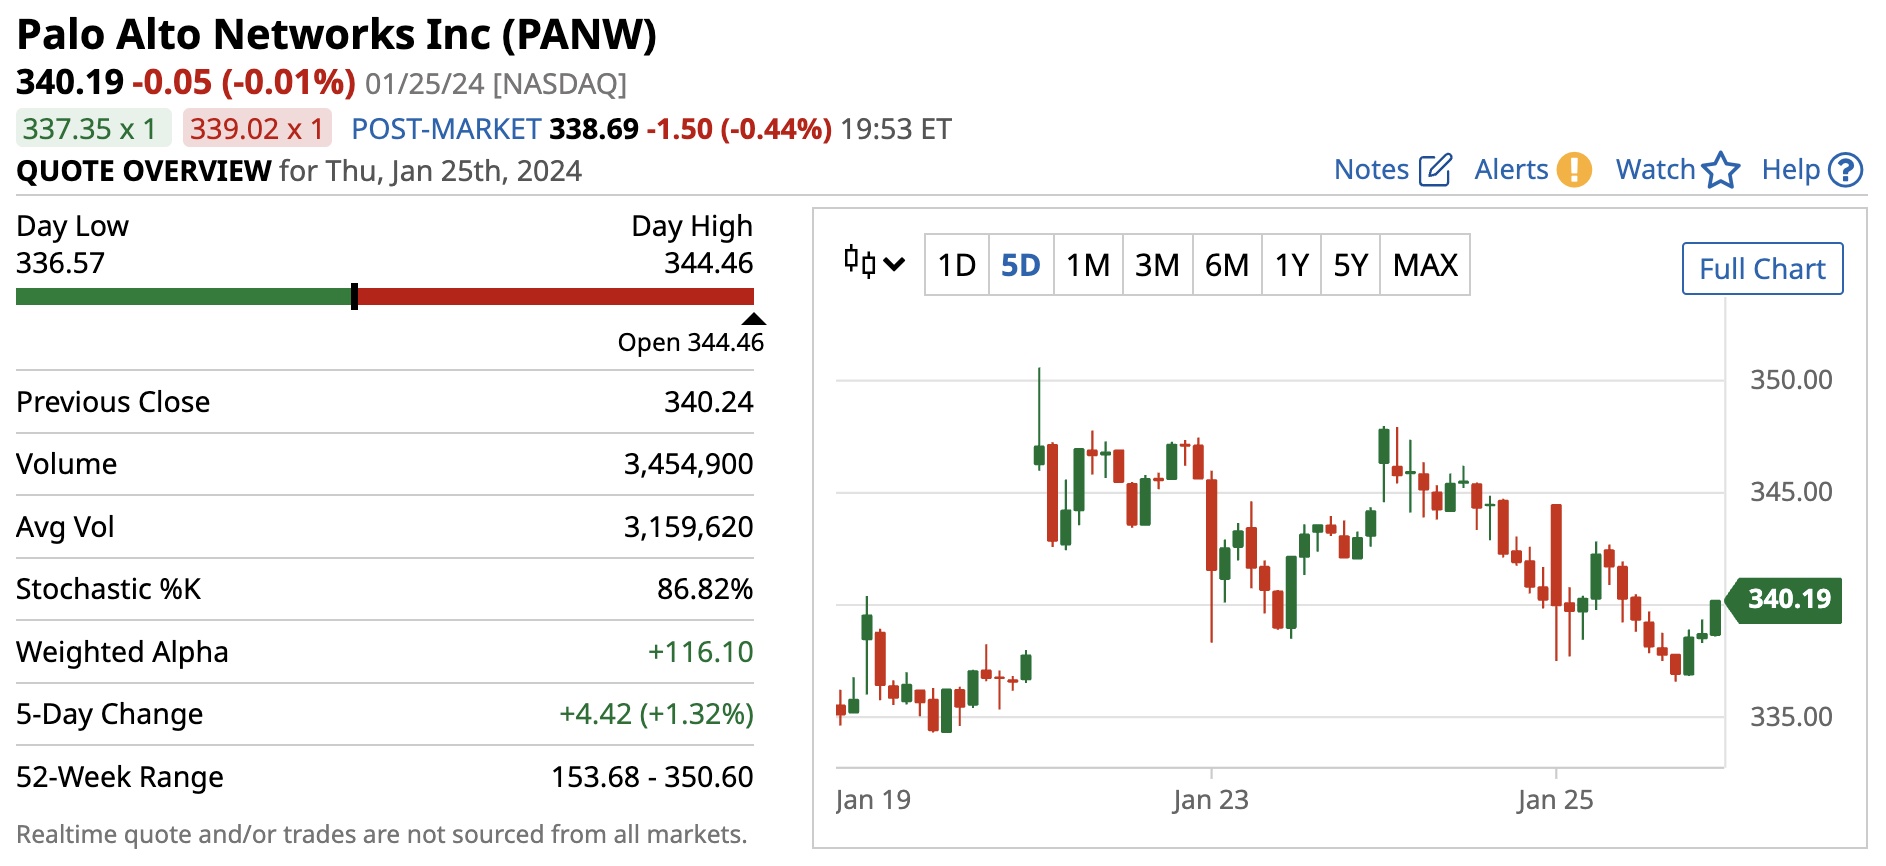Click the Watch star icon

(x=1720, y=170)
